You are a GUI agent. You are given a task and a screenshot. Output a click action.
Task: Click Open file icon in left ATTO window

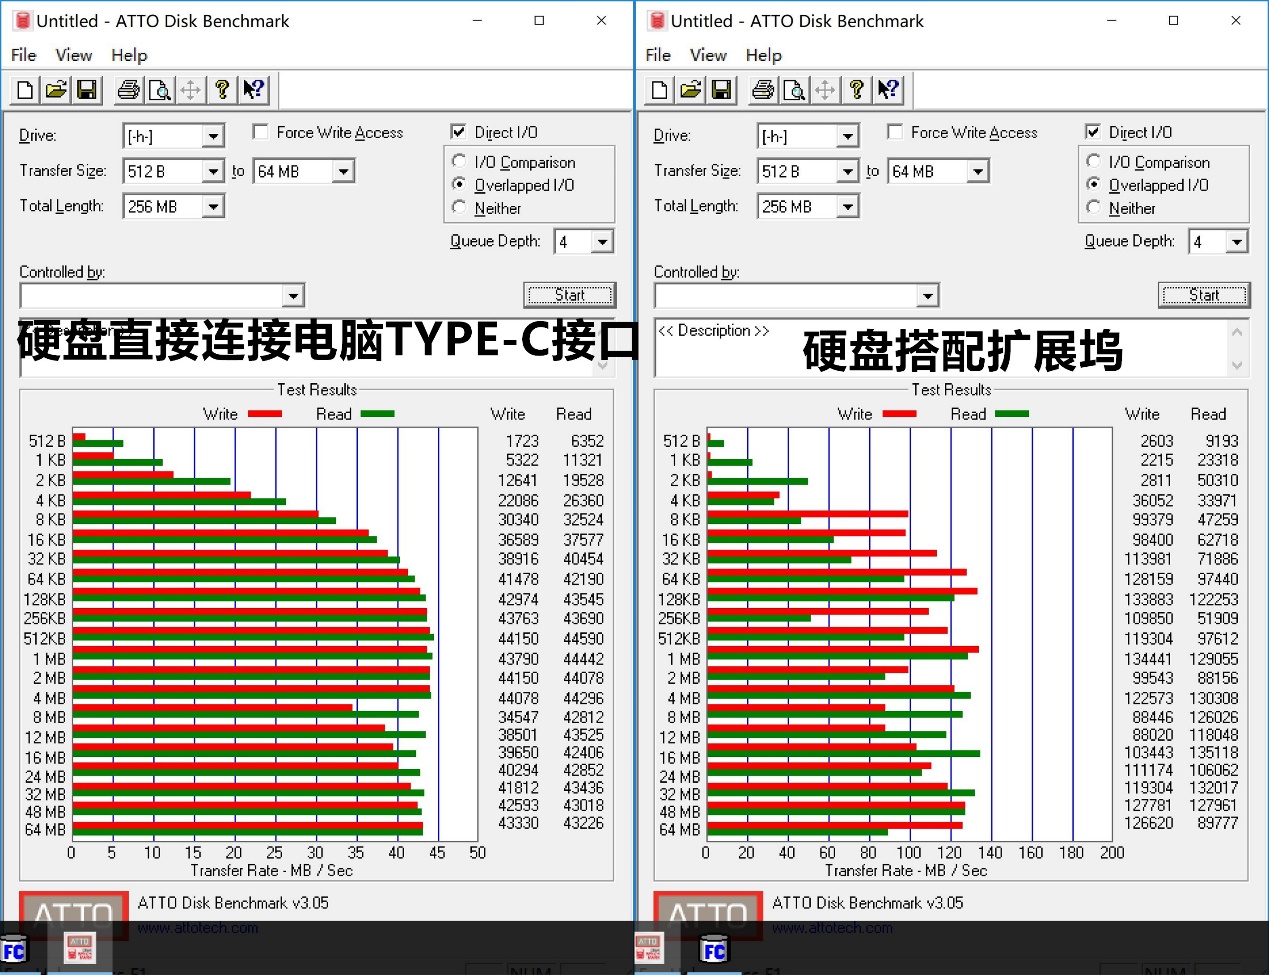click(56, 90)
